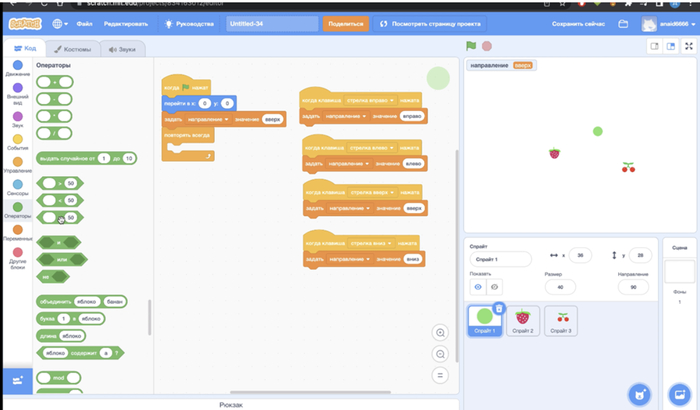Open the add sprite cat button
This screenshot has width=700, height=410.
pyautogui.click(x=636, y=392)
